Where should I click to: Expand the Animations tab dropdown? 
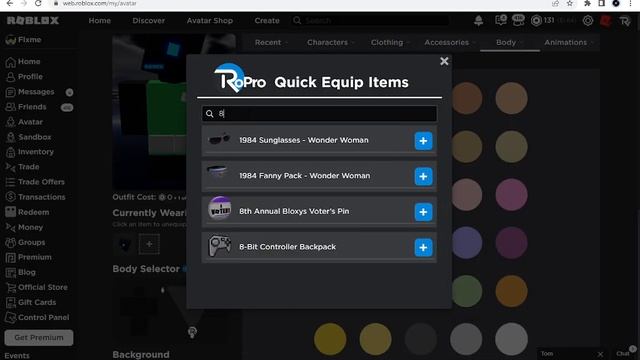pyautogui.click(x=569, y=42)
